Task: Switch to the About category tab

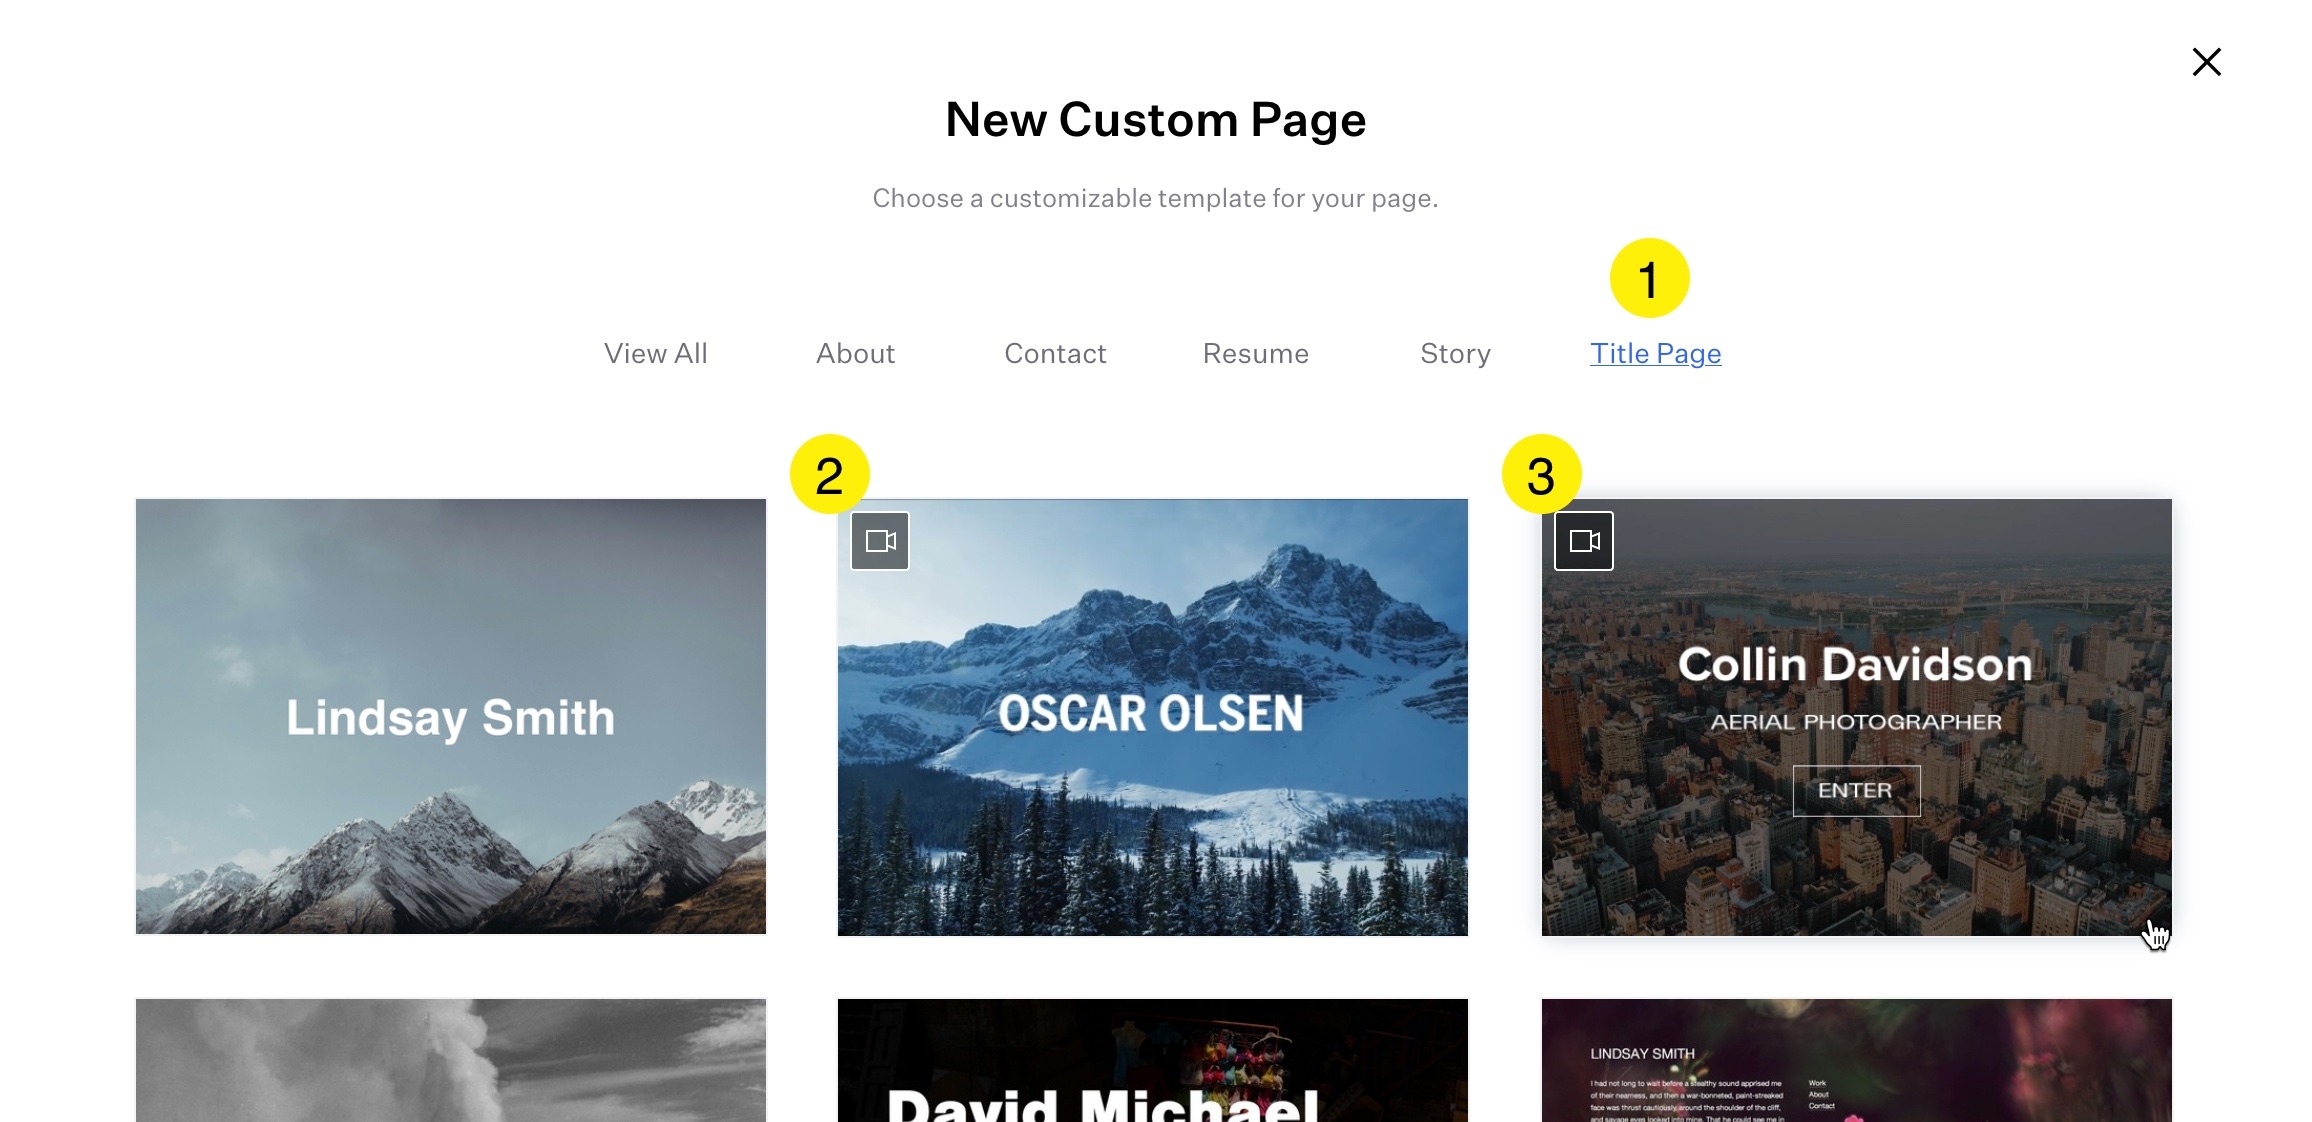Action: [855, 354]
